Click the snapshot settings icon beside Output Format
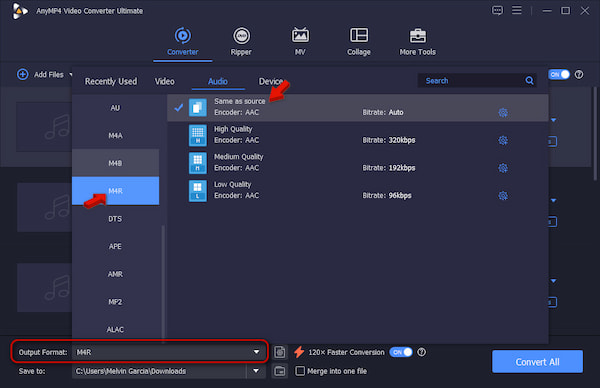 coord(280,352)
